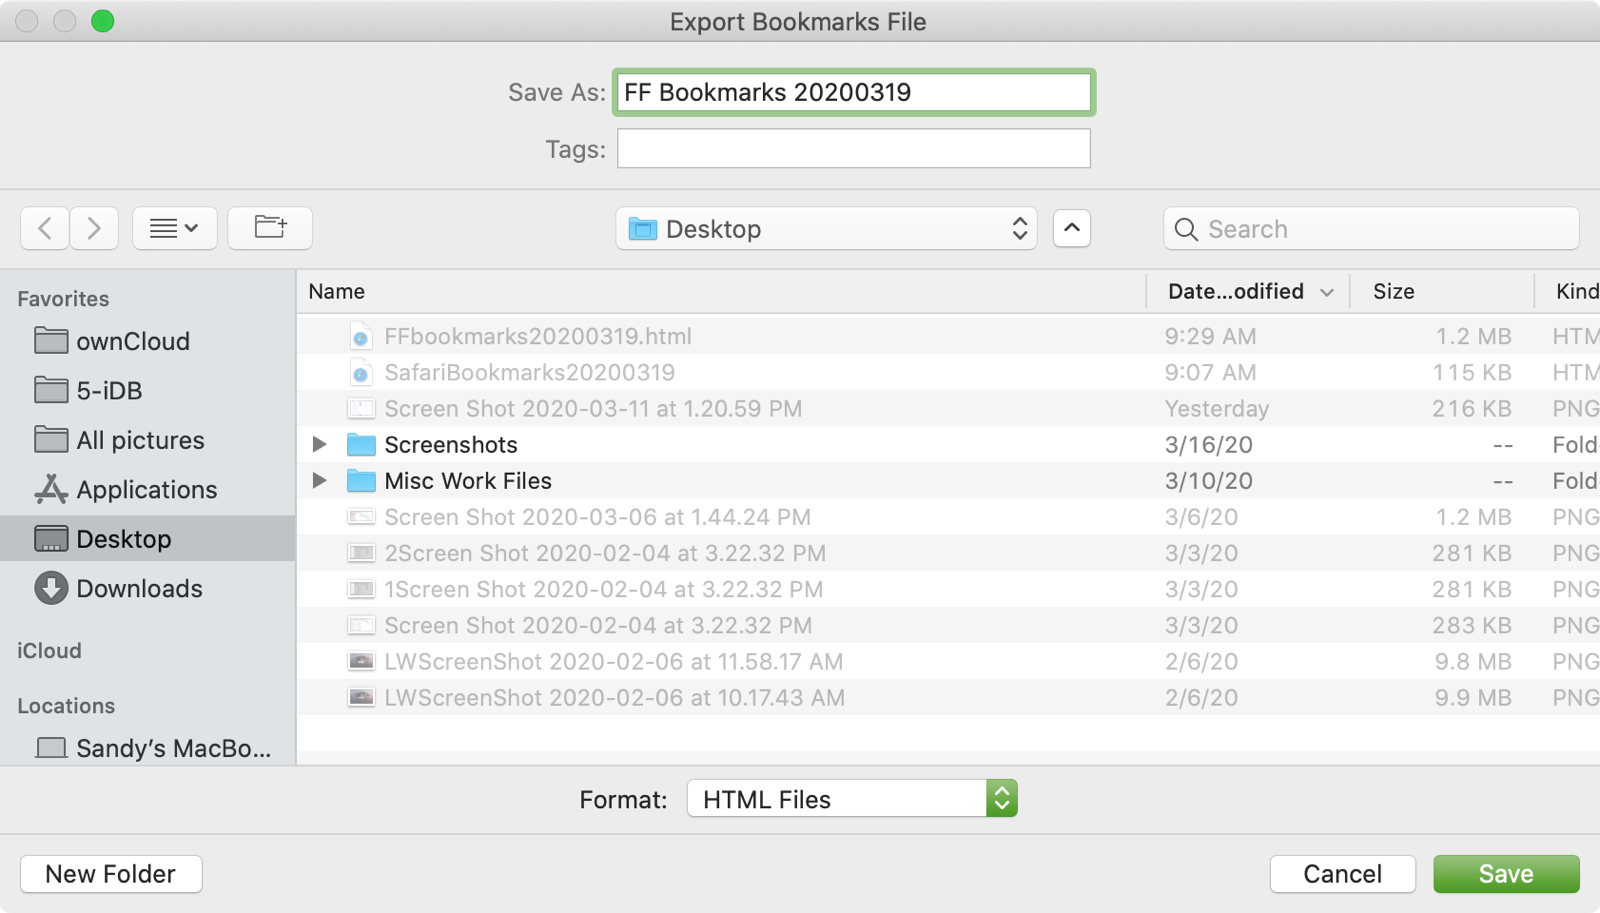Sort the list by Name column
The width and height of the screenshot is (1600, 913).
337,292
